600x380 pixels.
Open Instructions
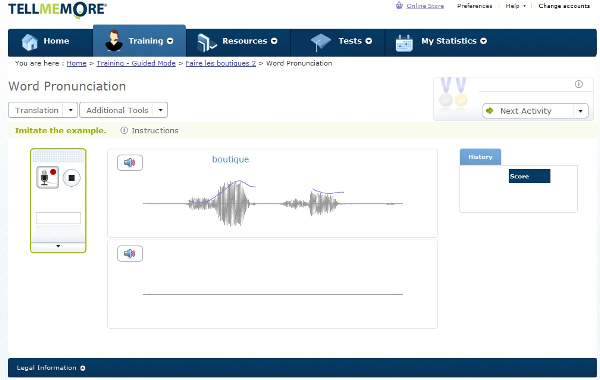155,130
